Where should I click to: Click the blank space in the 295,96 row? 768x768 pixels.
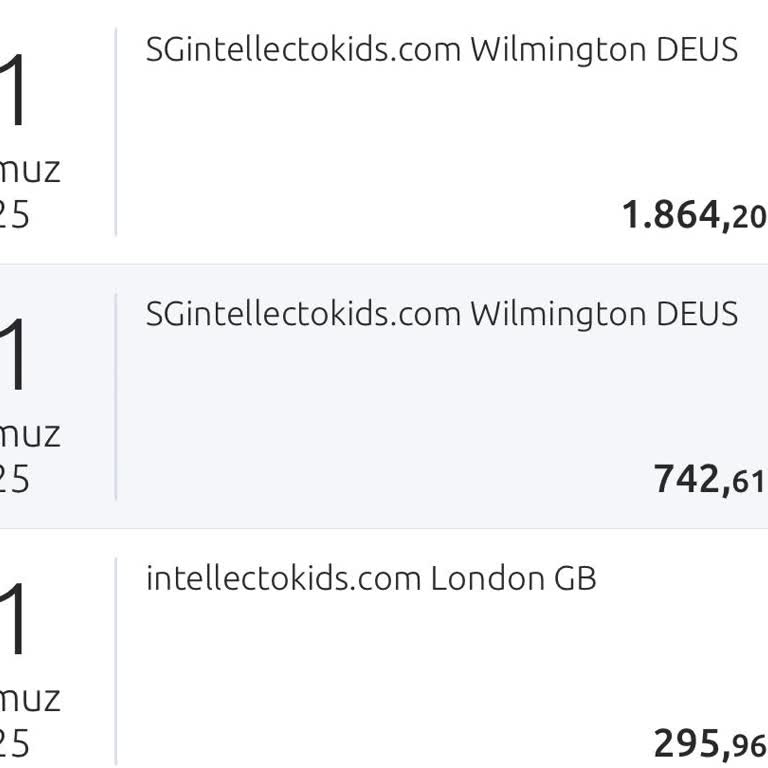point(400,670)
